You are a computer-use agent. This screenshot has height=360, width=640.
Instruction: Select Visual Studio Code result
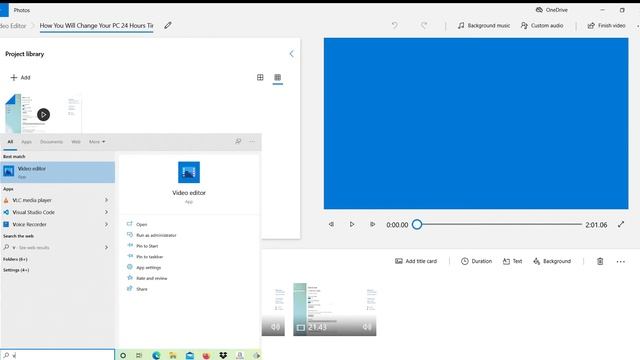(33, 212)
